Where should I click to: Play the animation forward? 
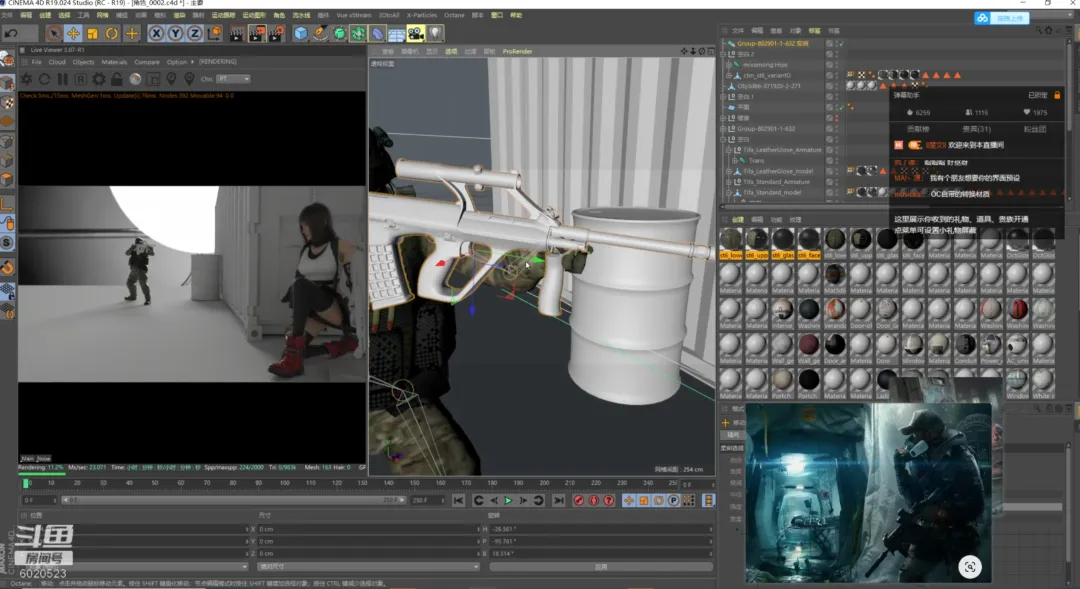click(x=508, y=500)
